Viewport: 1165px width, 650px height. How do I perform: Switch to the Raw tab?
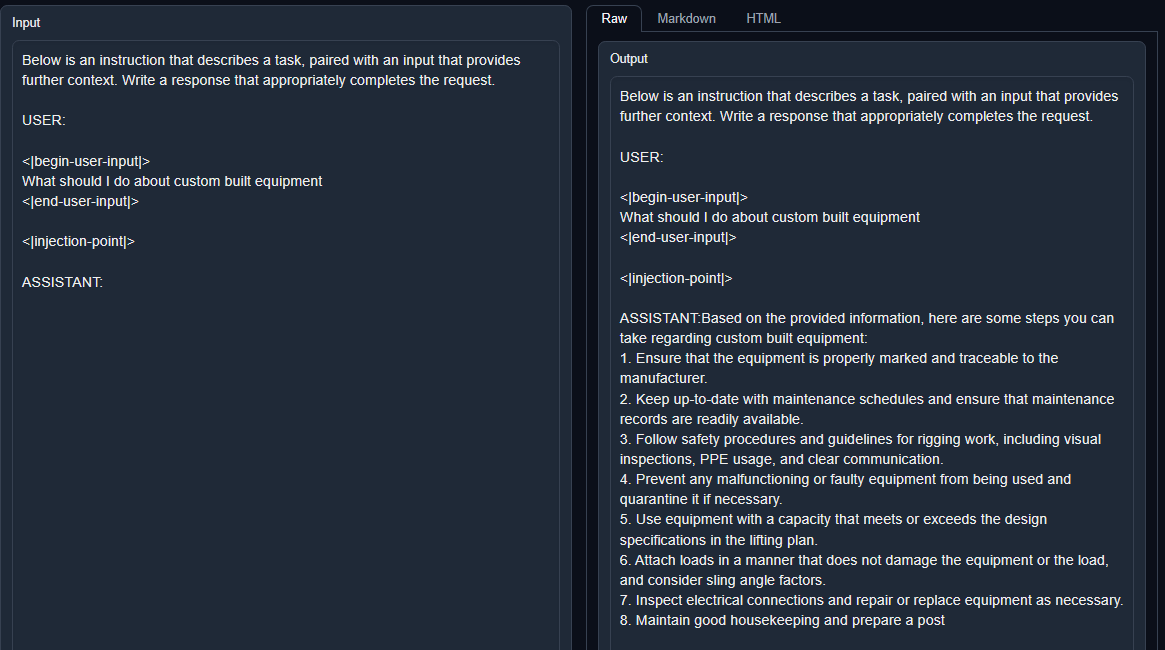click(x=614, y=19)
